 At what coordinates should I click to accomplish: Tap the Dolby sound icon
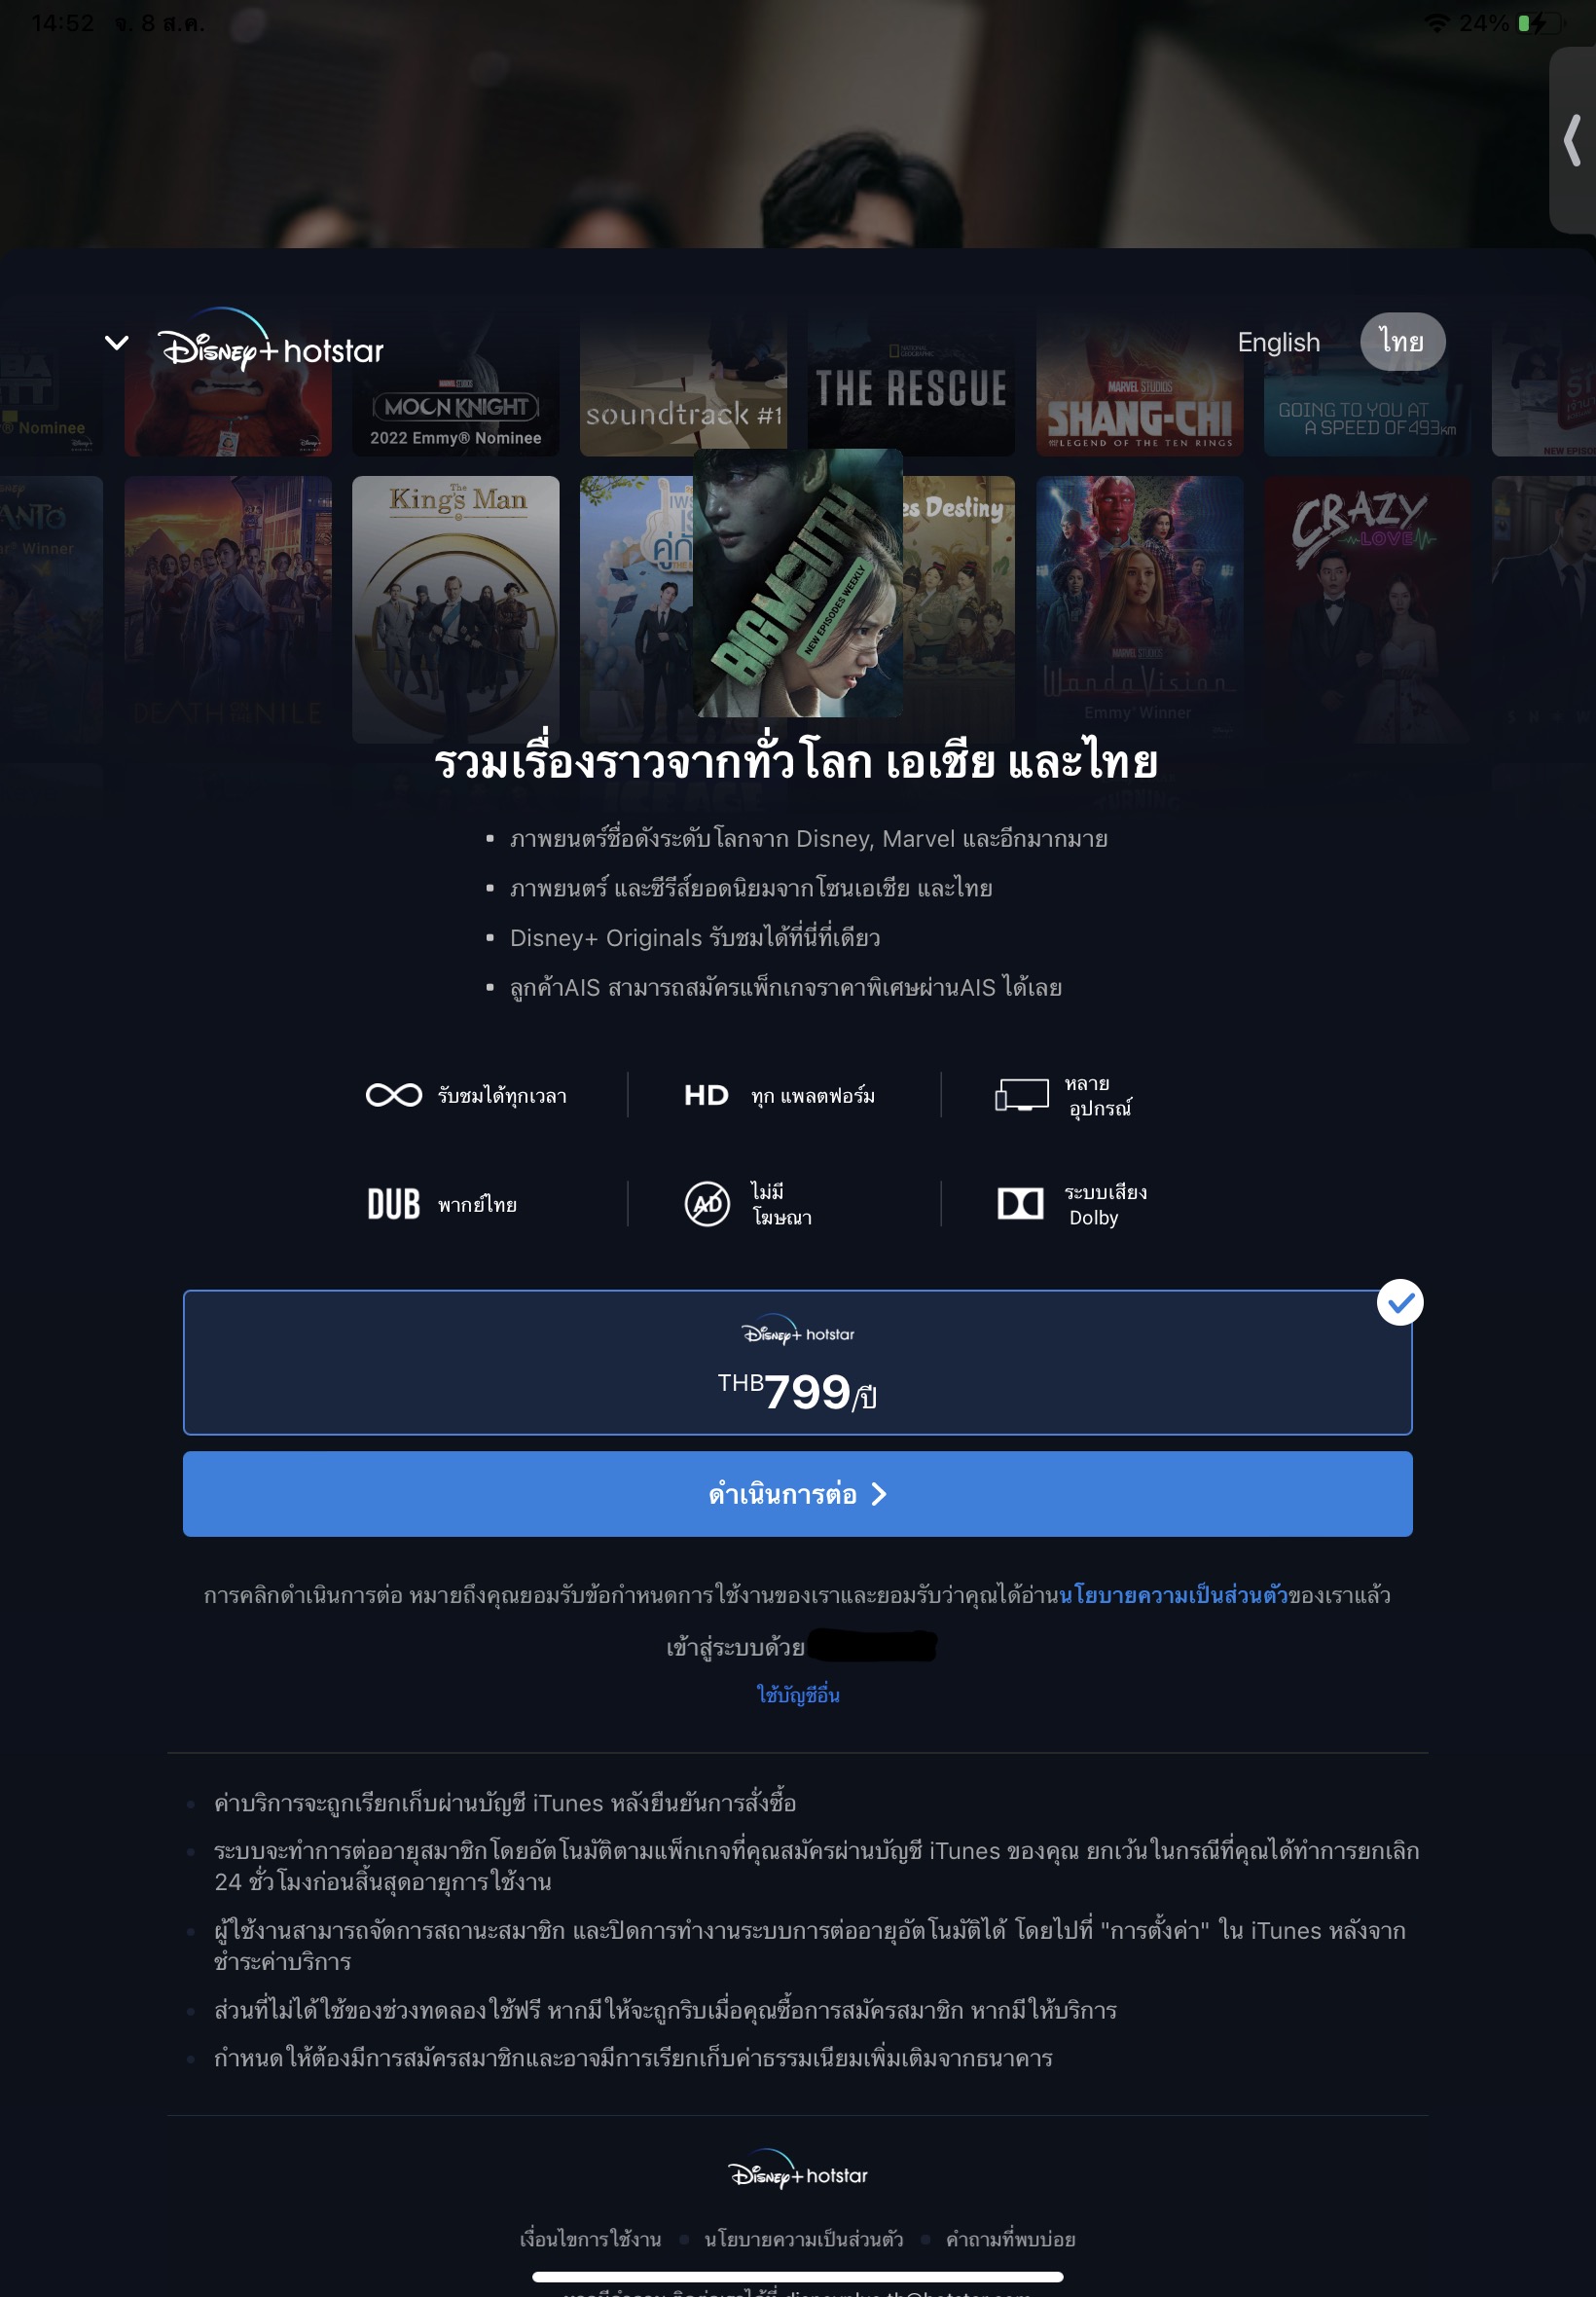1021,1204
